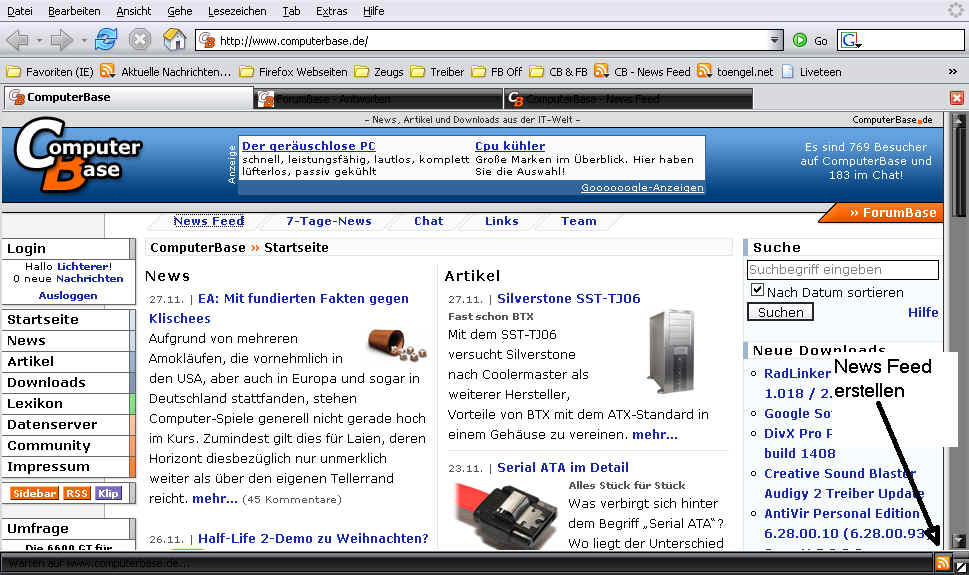Open the Lesezeichen menu

pos(237,11)
